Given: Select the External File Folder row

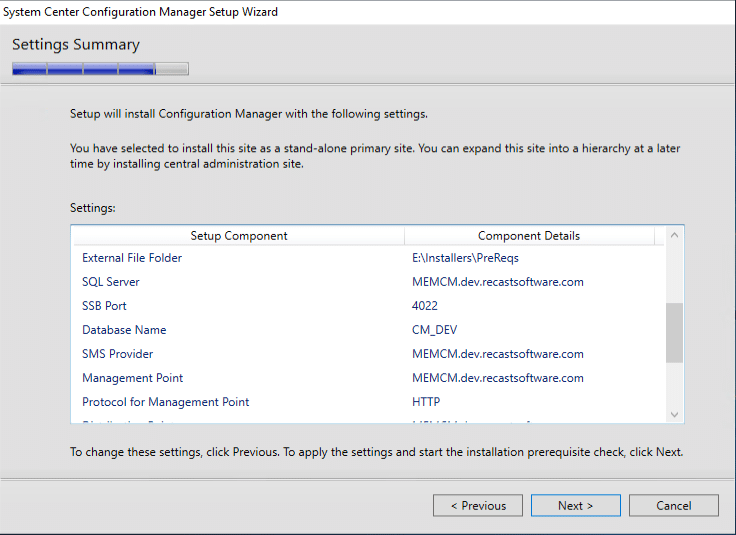Looking at the screenshot, I should 132,258.
